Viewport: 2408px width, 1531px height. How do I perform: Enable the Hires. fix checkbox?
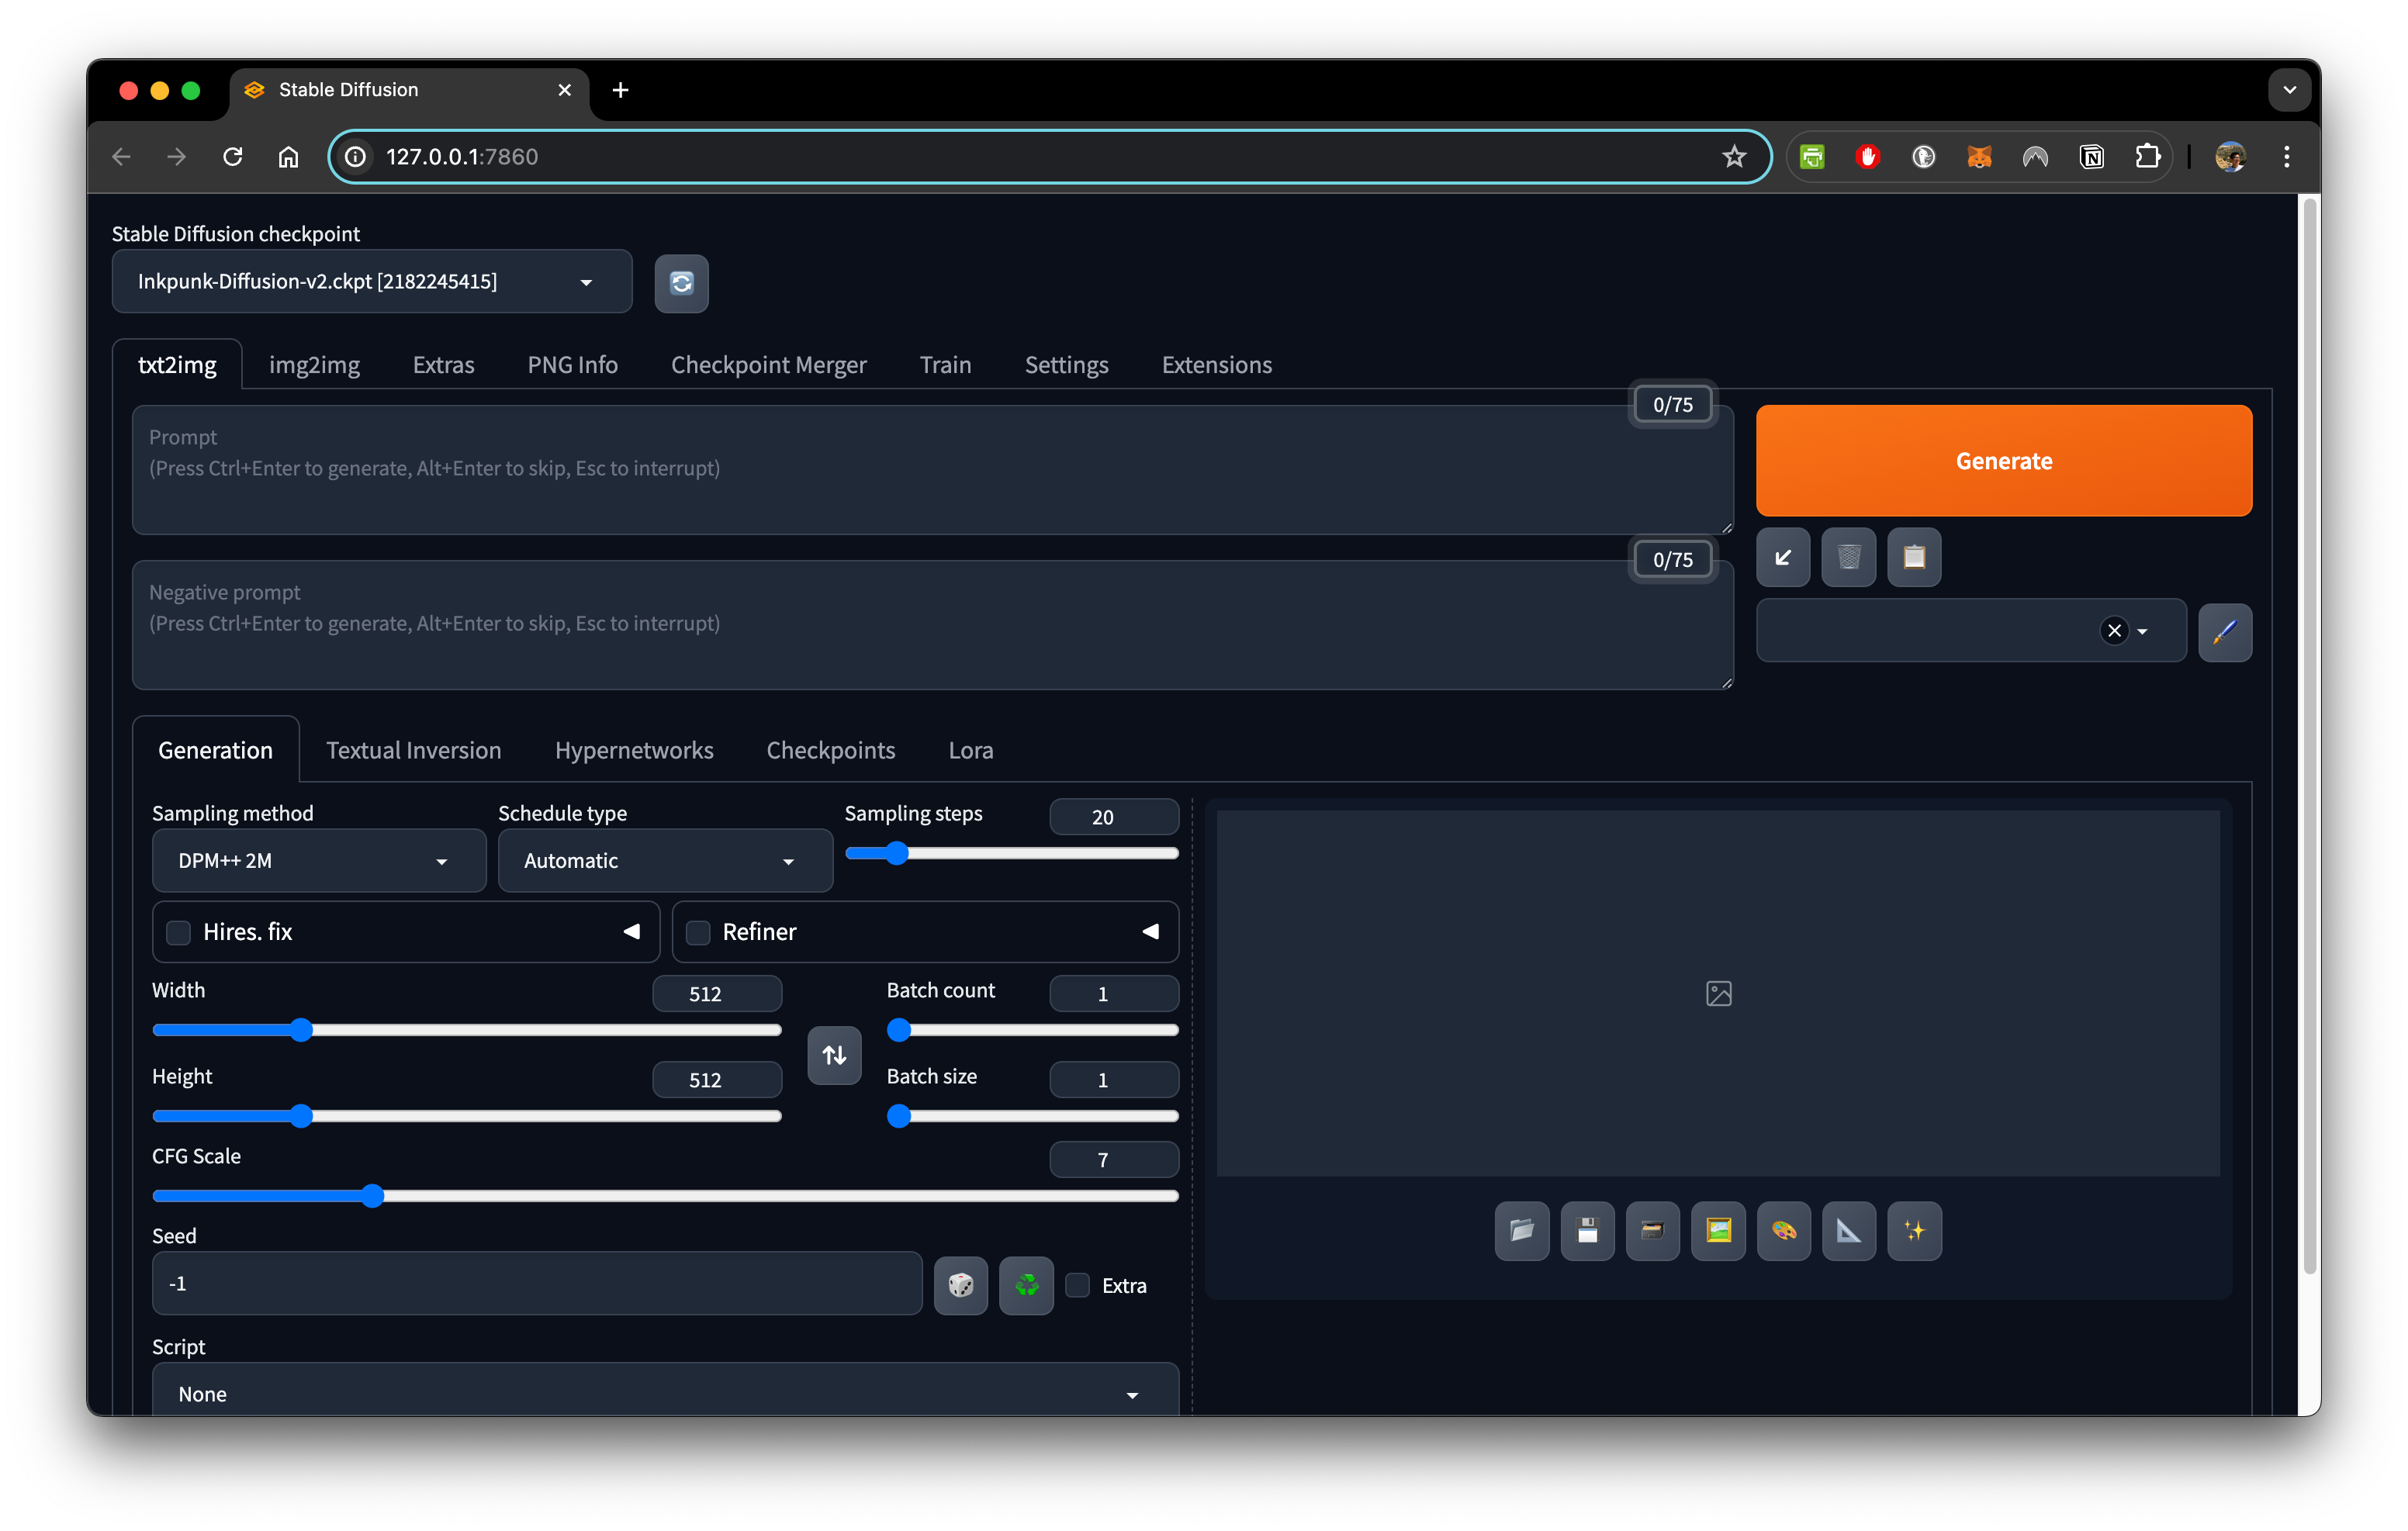coord(179,932)
